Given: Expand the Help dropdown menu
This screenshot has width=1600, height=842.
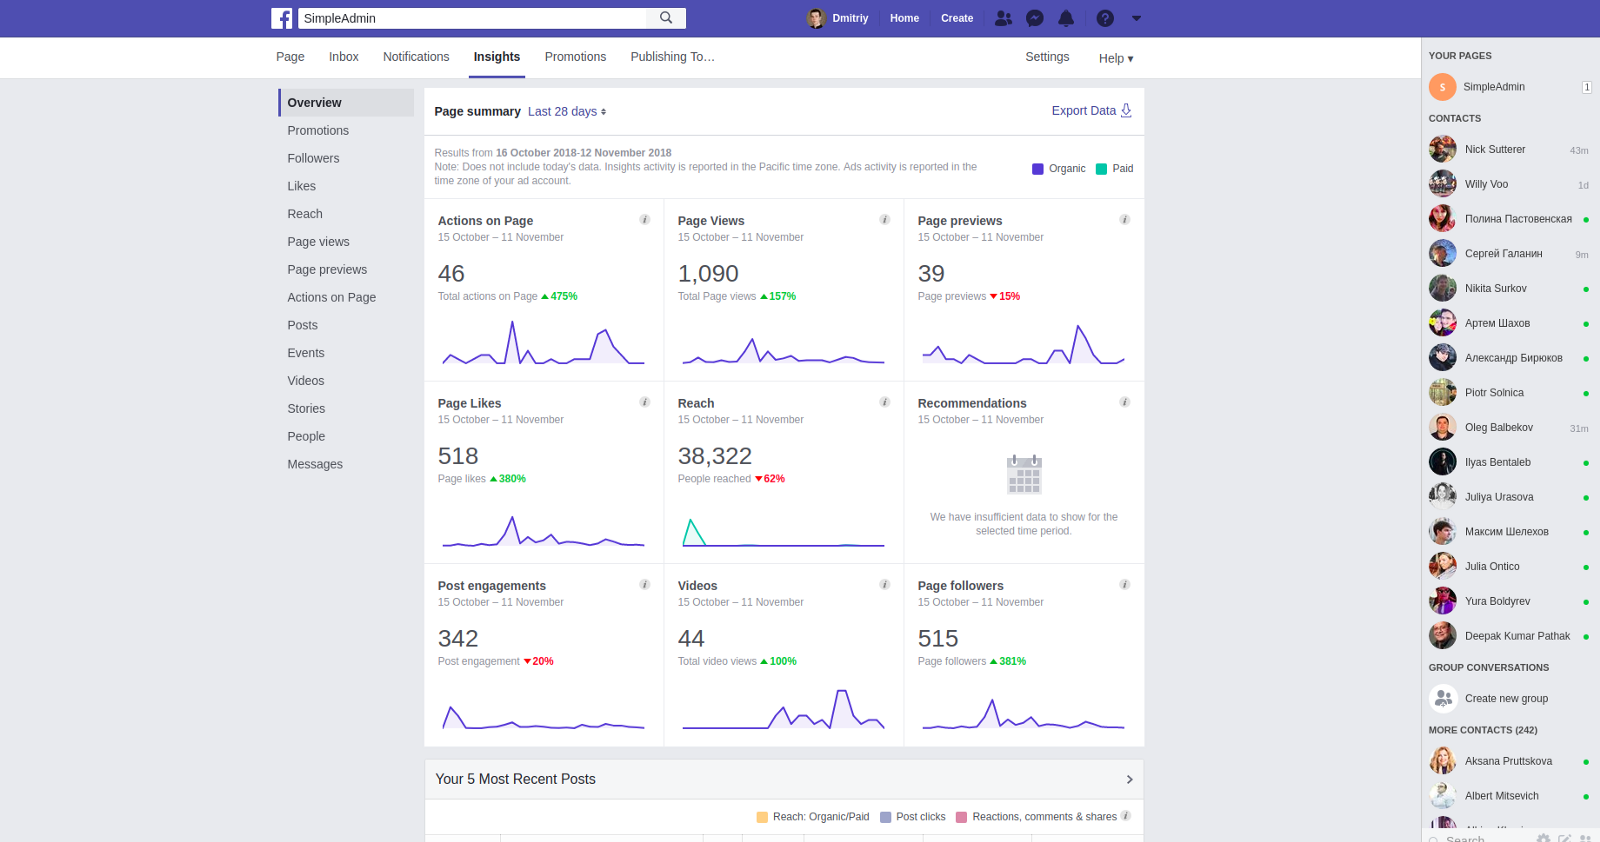Looking at the screenshot, I should pyautogui.click(x=1115, y=58).
